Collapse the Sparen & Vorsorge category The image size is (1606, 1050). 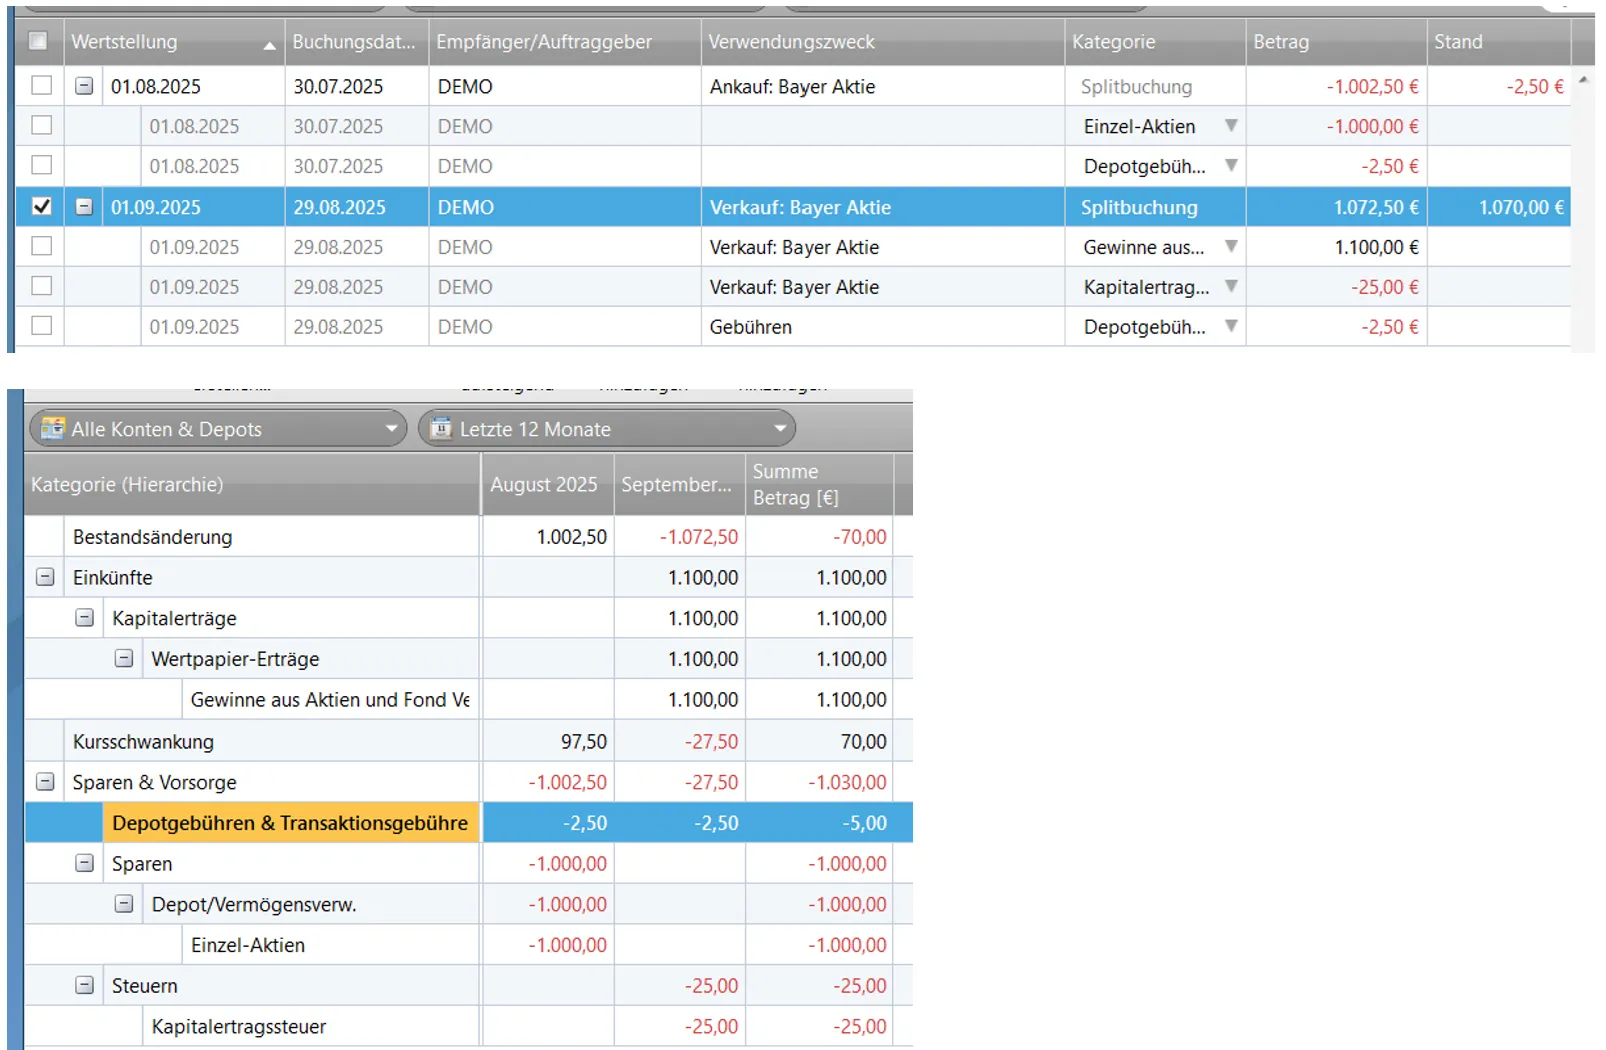click(x=45, y=782)
